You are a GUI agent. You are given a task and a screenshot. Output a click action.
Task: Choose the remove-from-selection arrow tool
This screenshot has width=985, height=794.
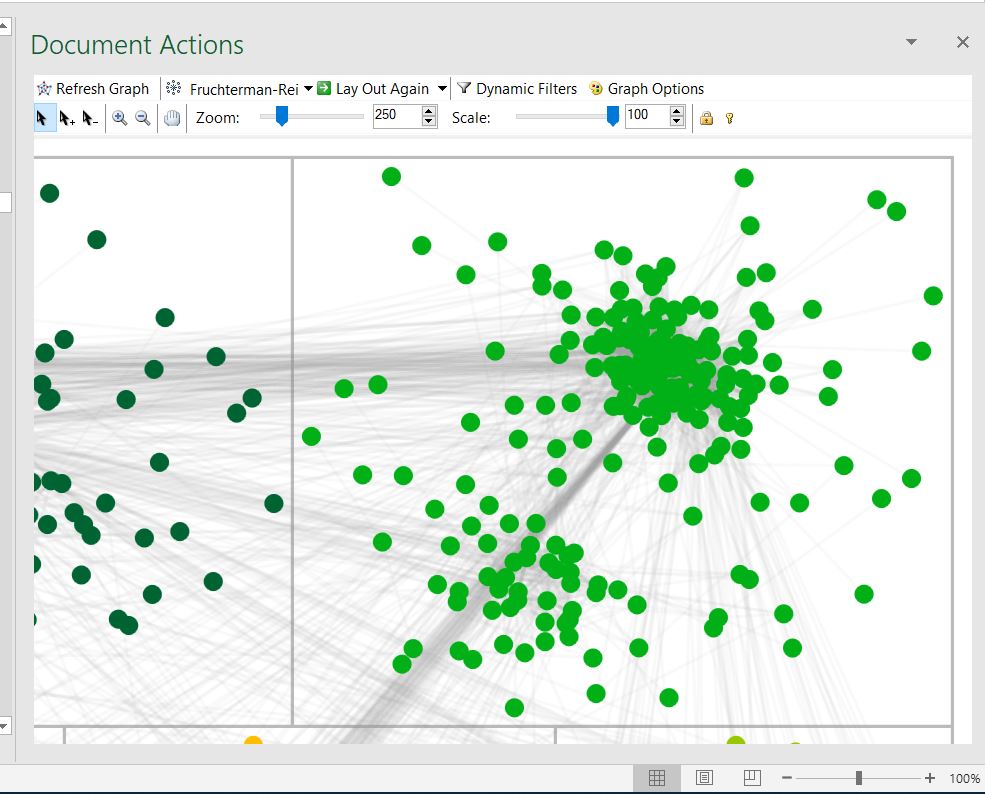point(88,117)
